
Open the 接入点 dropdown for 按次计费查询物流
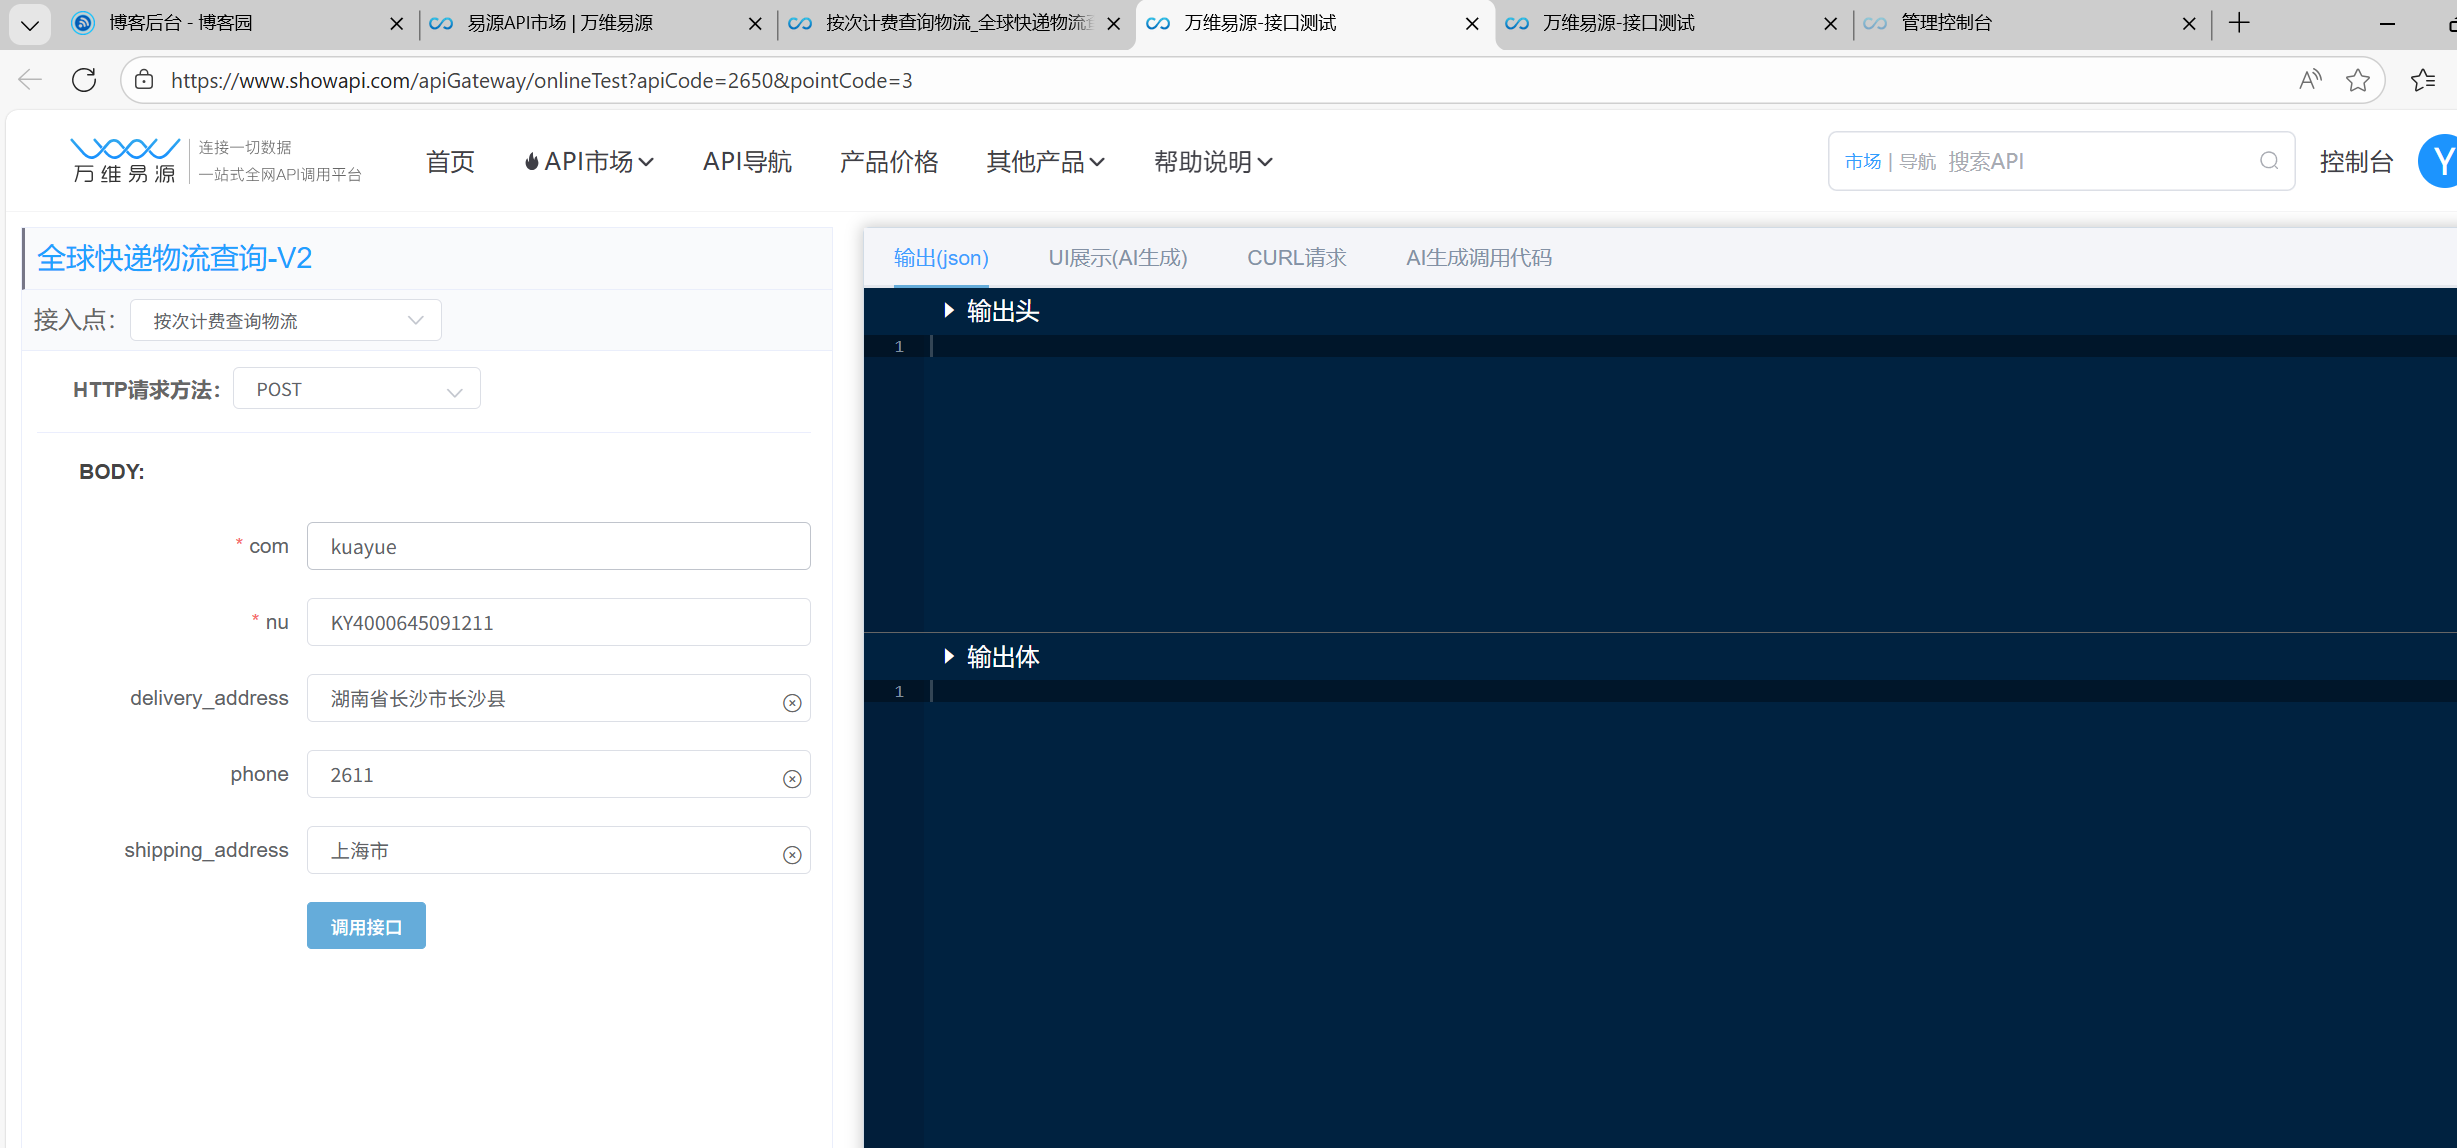coord(286,321)
